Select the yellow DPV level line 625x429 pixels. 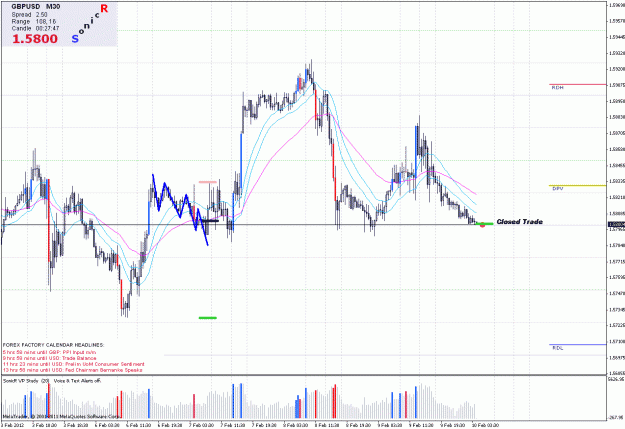point(578,185)
